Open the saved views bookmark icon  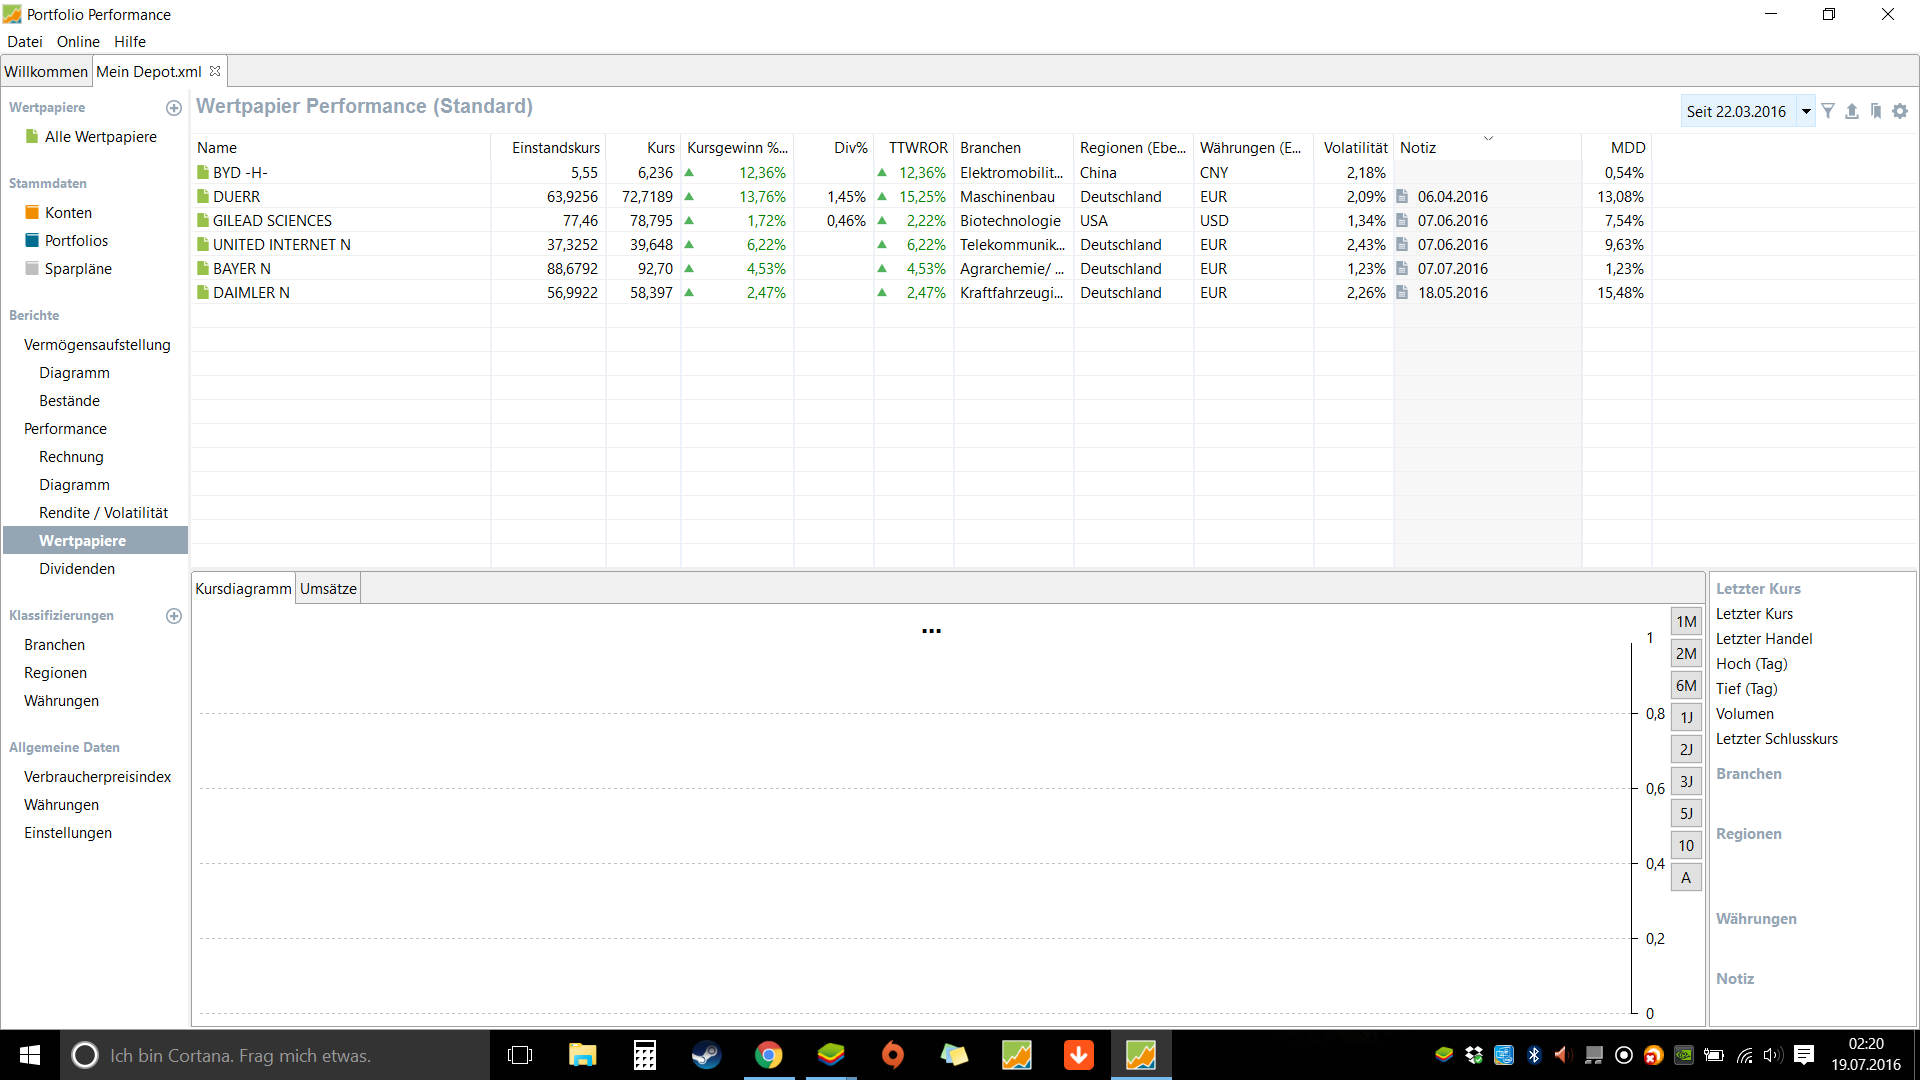(x=1876, y=111)
